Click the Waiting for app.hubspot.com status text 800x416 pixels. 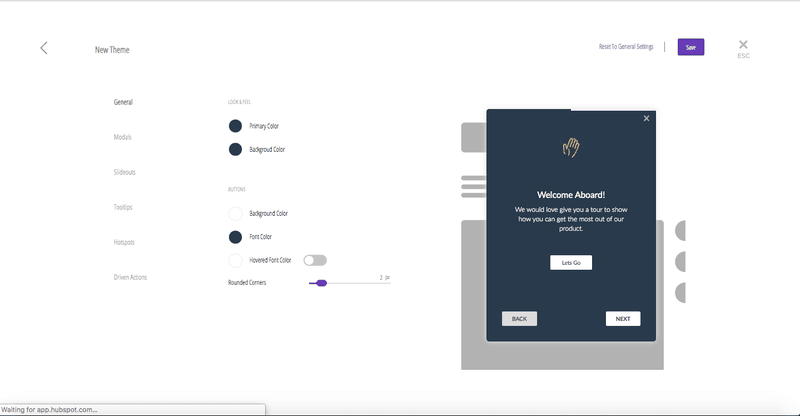49,409
